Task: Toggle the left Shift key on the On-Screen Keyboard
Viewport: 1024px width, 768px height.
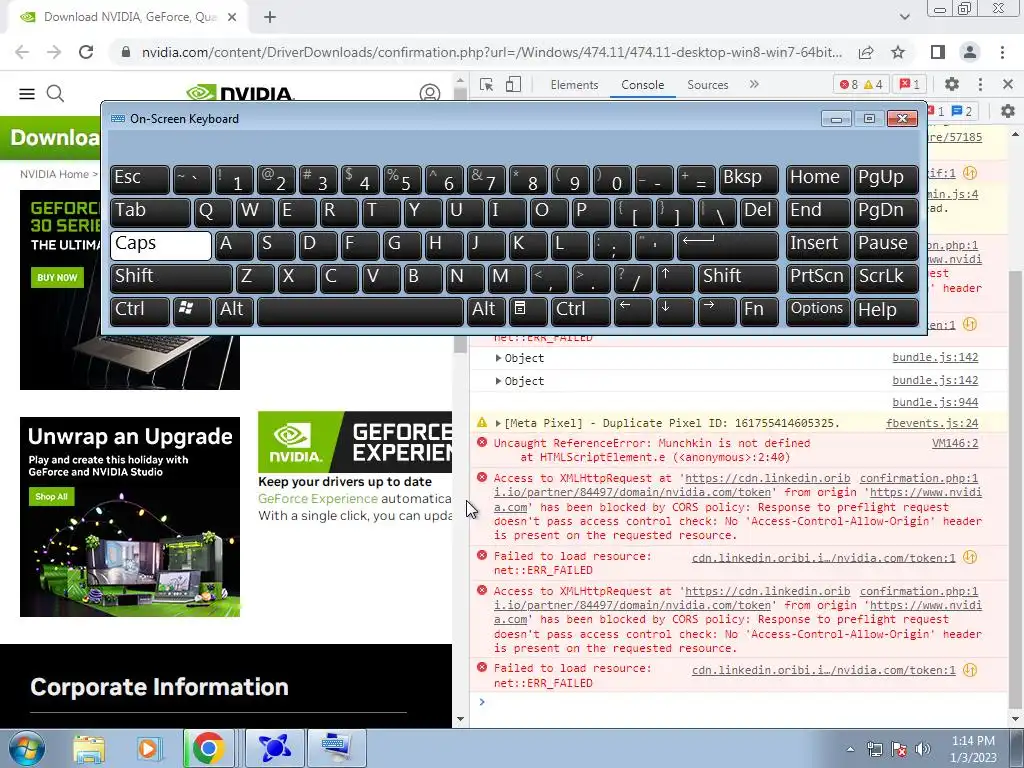Action: pyautogui.click(x=171, y=278)
